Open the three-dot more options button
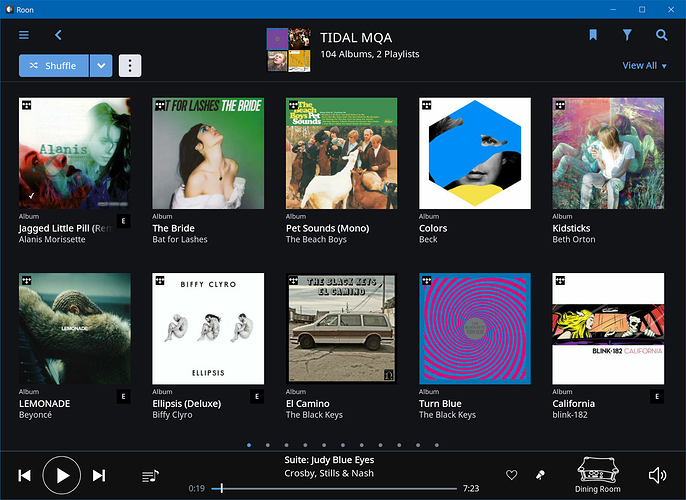The width and height of the screenshot is (686, 500). 130,66
